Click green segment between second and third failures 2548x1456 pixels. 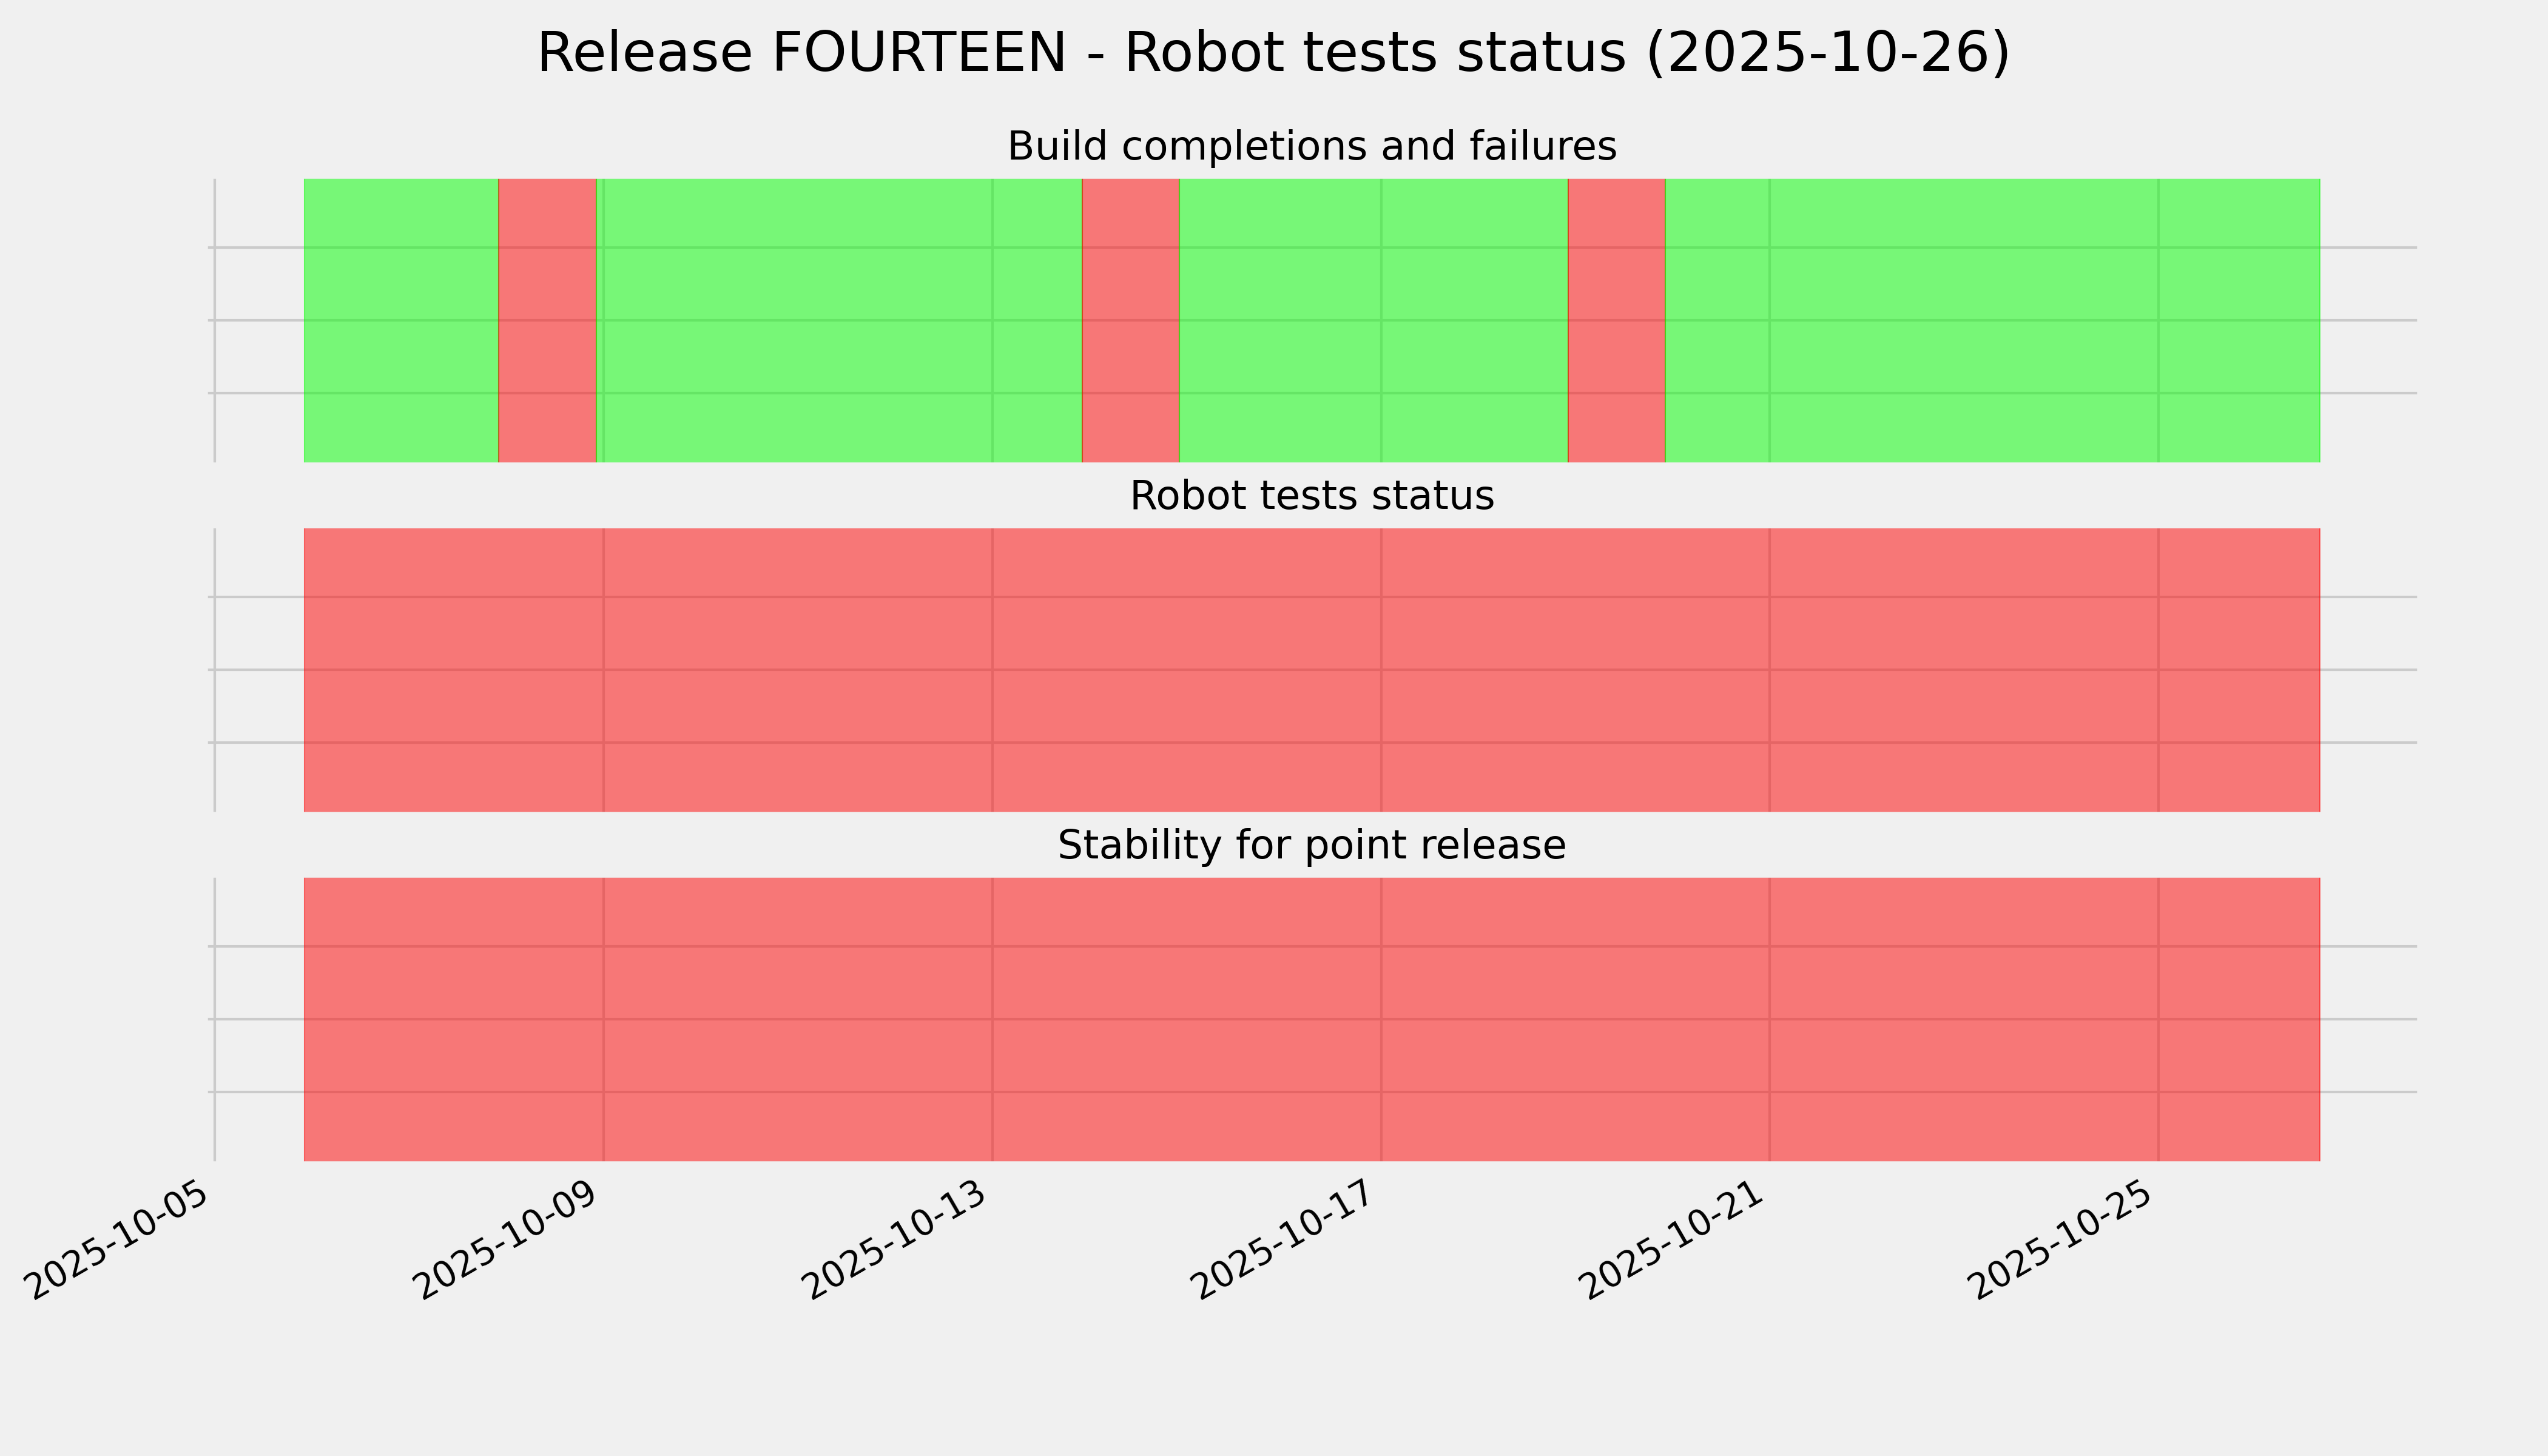1373,320
